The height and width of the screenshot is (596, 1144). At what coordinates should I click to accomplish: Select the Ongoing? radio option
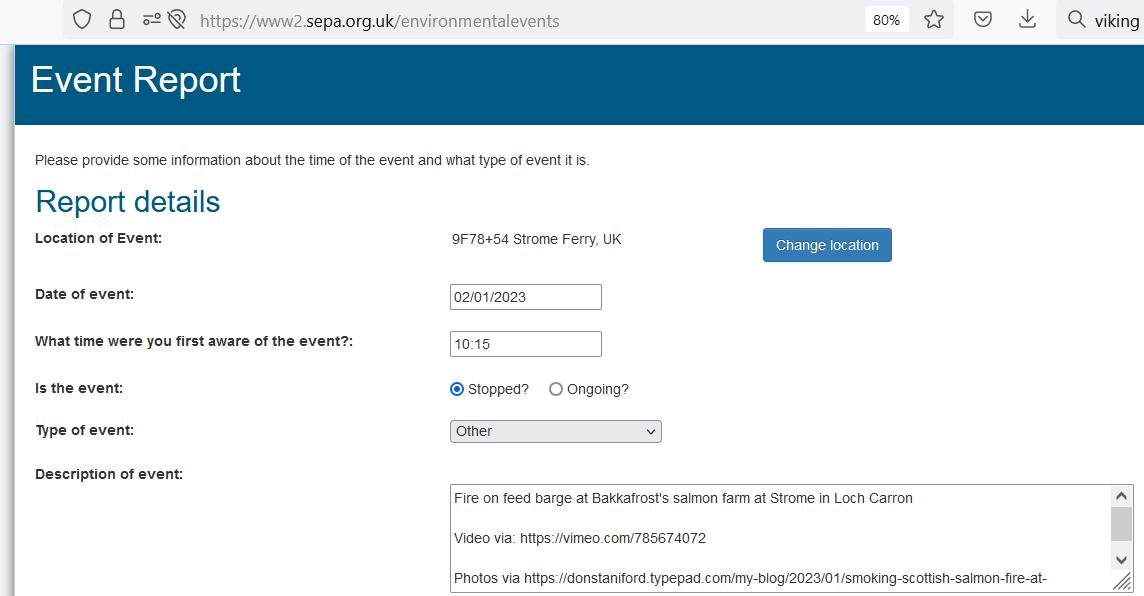pos(556,389)
